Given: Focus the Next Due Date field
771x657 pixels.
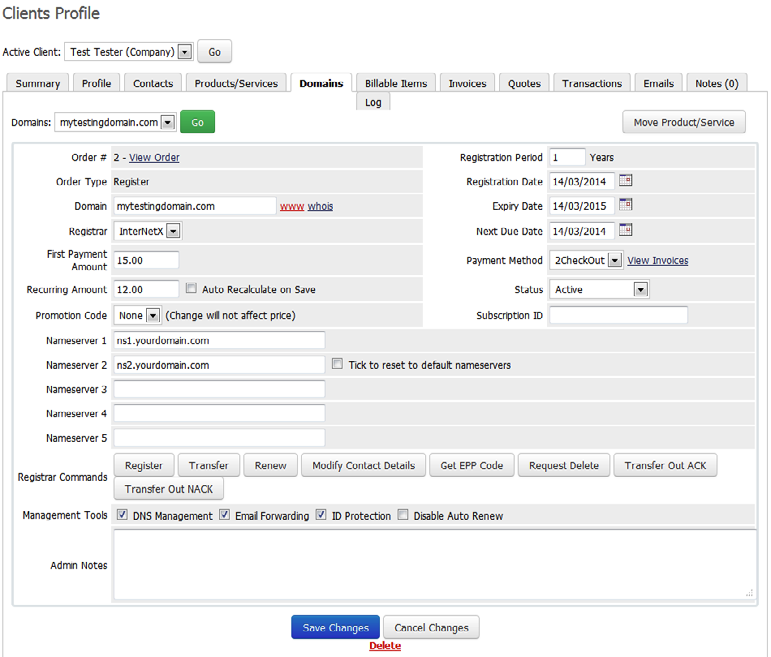Looking at the screenshot, I should click(x=582, y=231).
